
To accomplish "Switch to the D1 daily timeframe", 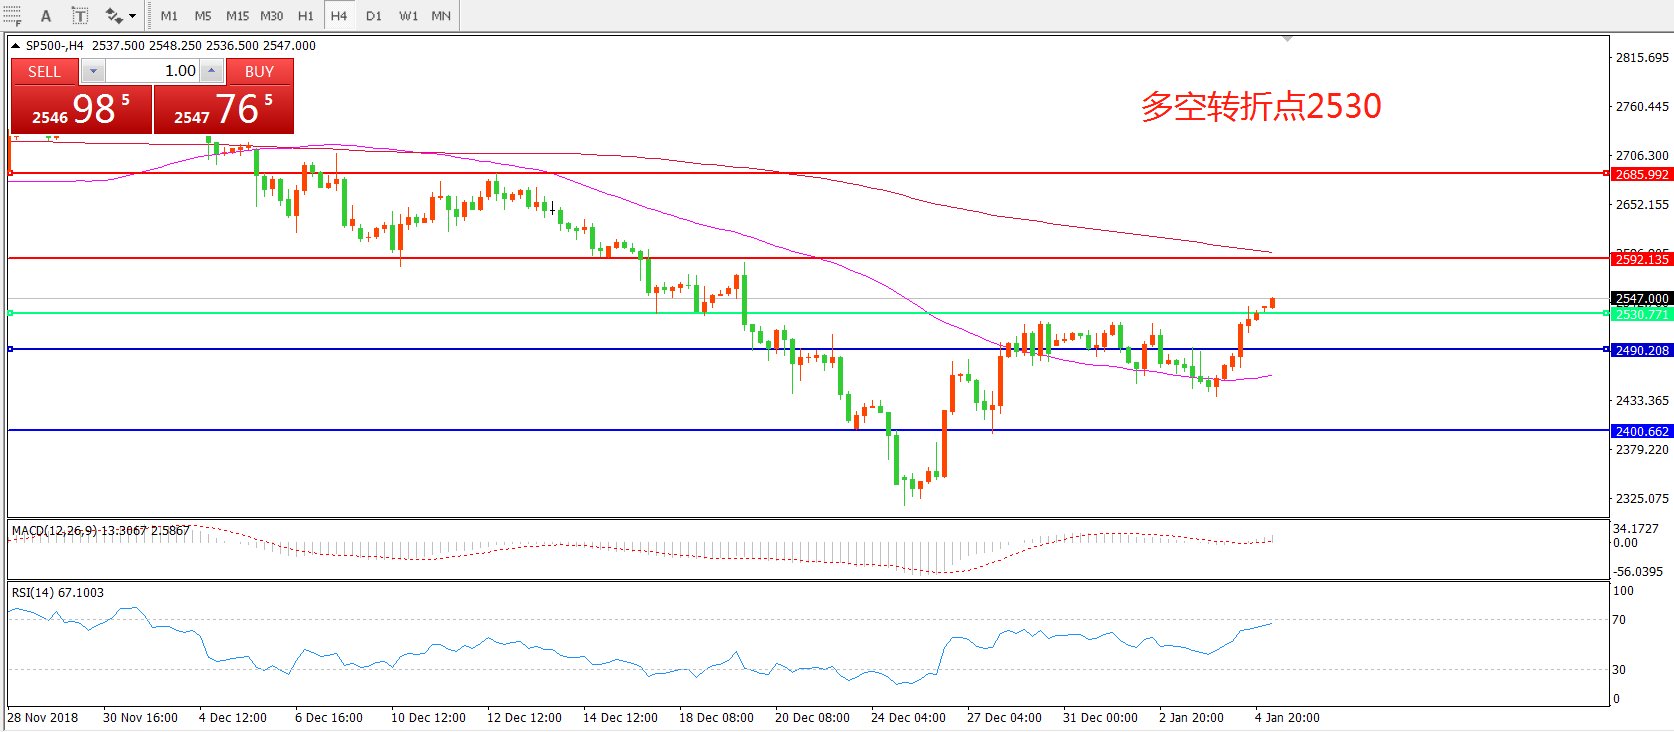I will pyautogui.click(x=373, y=15).
